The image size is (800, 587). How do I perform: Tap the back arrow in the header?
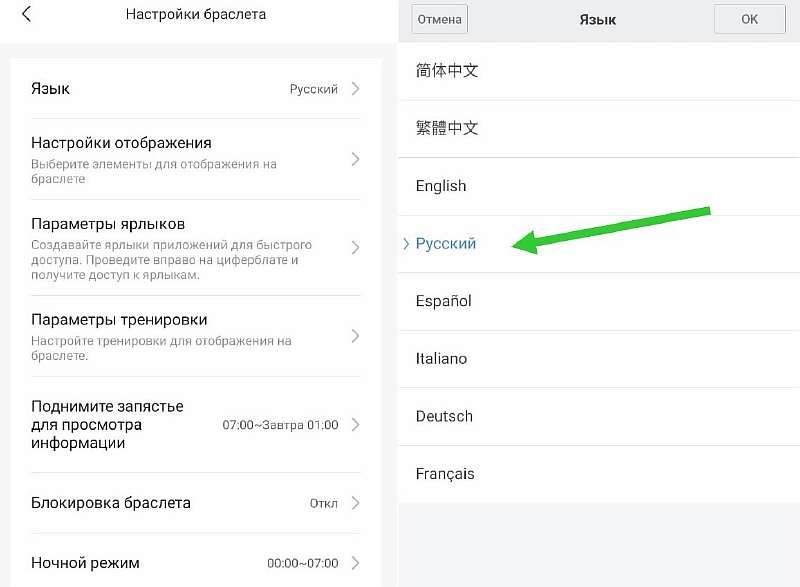pos(26,15)
